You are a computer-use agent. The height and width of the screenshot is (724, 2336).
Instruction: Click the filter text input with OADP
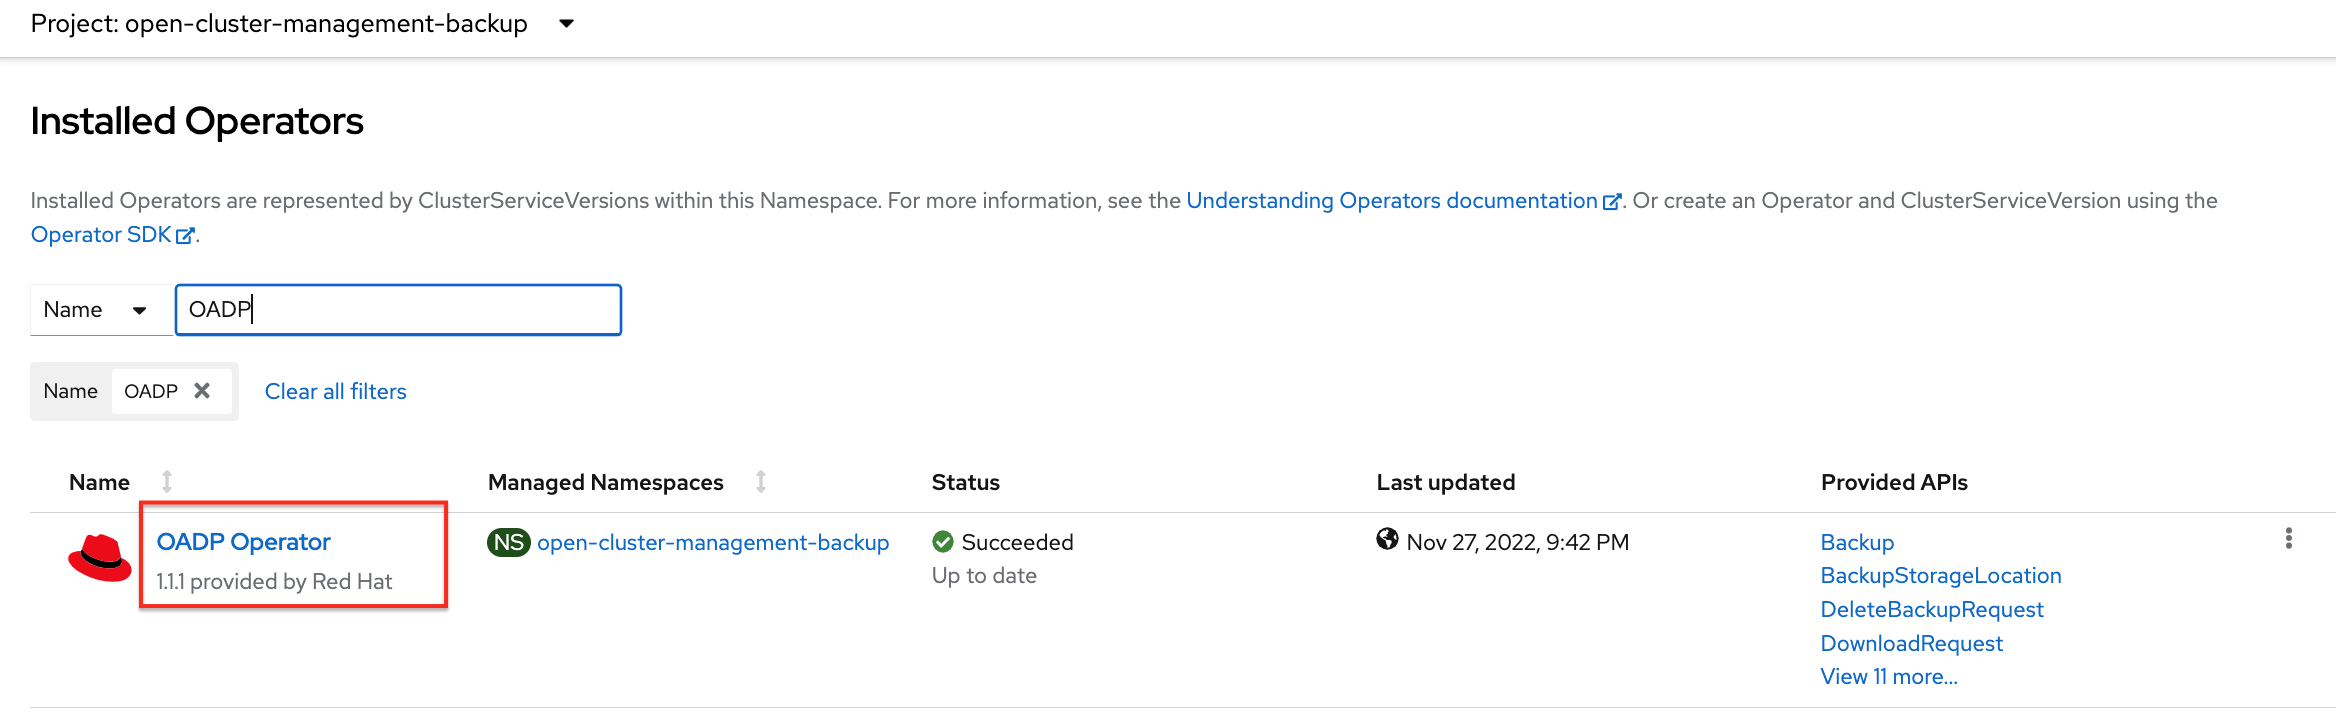click(398, 310)
